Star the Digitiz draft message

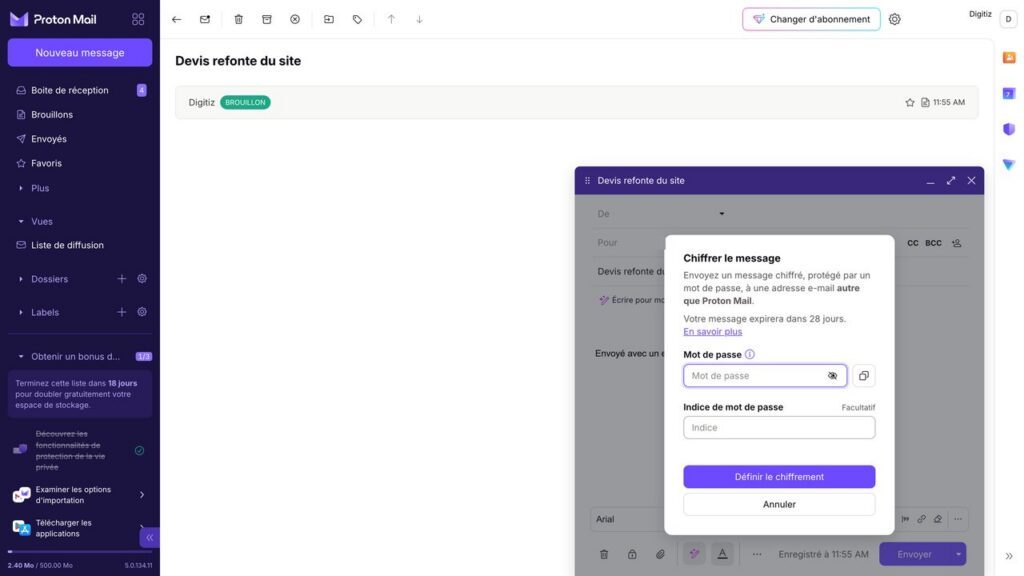coord(910,103)
